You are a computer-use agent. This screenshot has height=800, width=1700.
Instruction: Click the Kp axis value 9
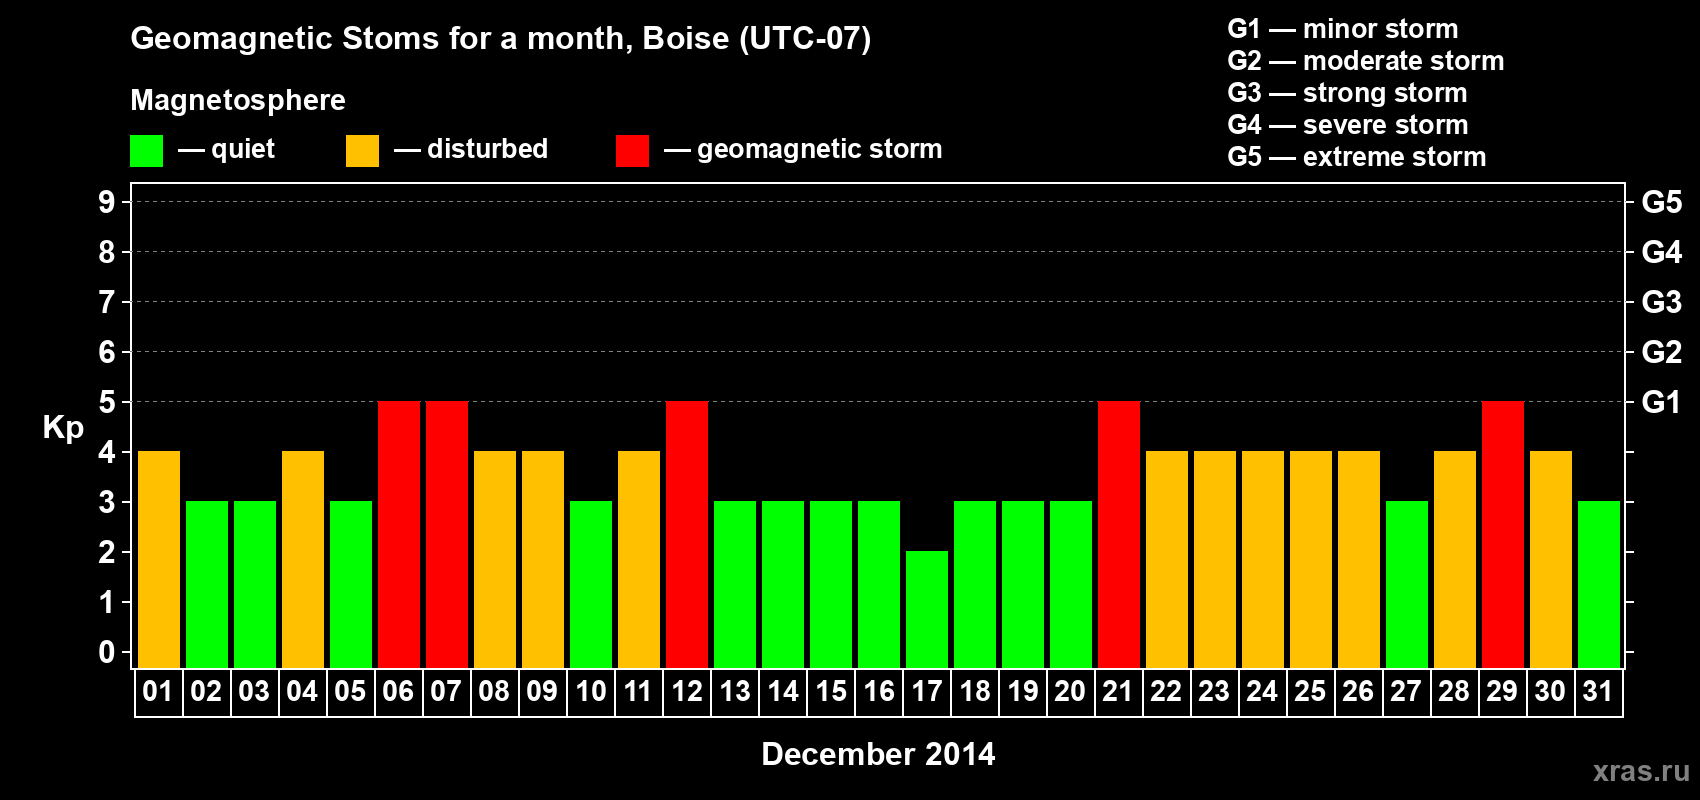(107, 202)
